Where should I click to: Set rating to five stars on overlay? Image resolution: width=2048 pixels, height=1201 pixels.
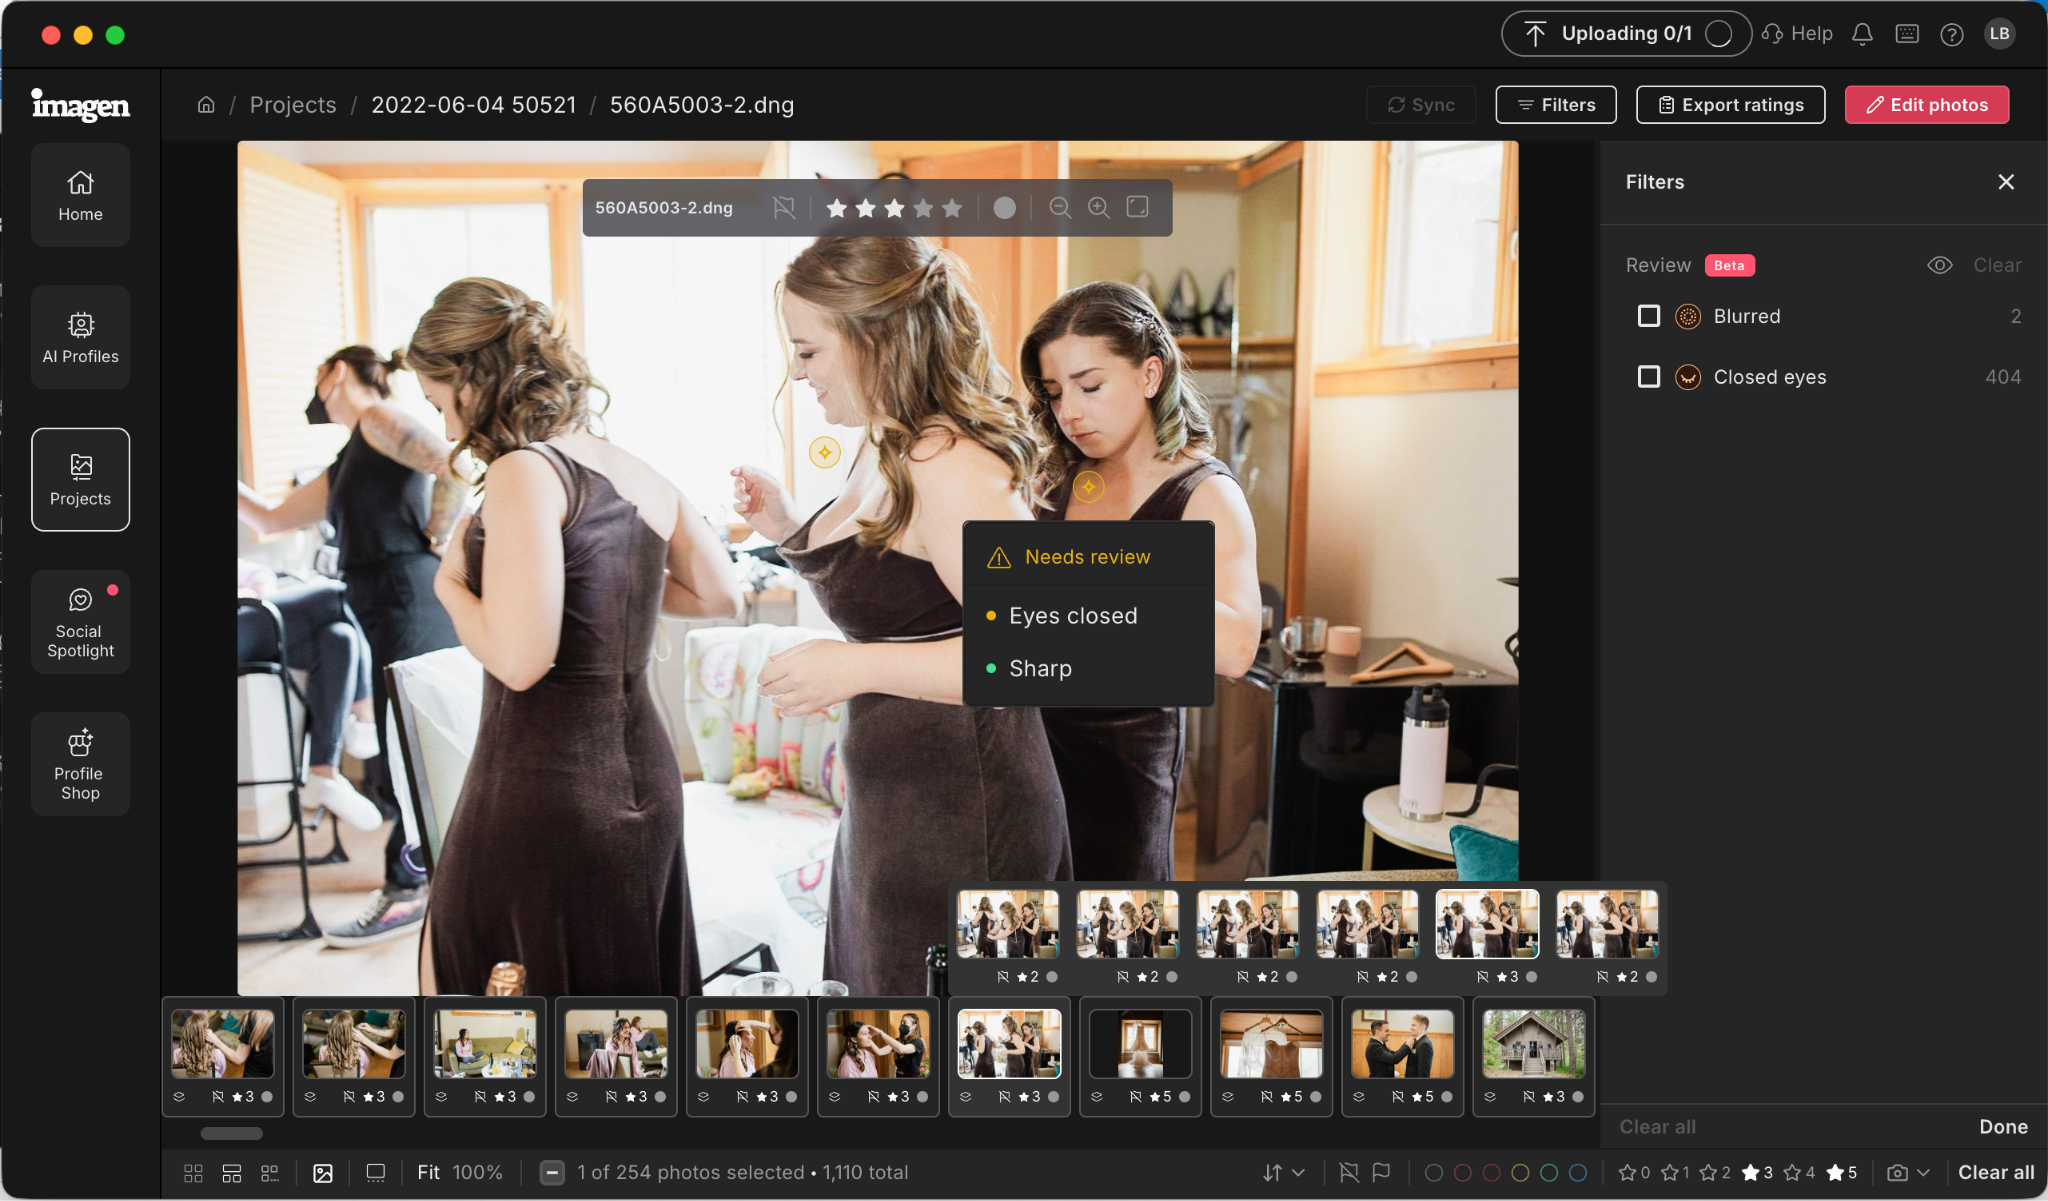pyautogui.click(x=952, y=208)
